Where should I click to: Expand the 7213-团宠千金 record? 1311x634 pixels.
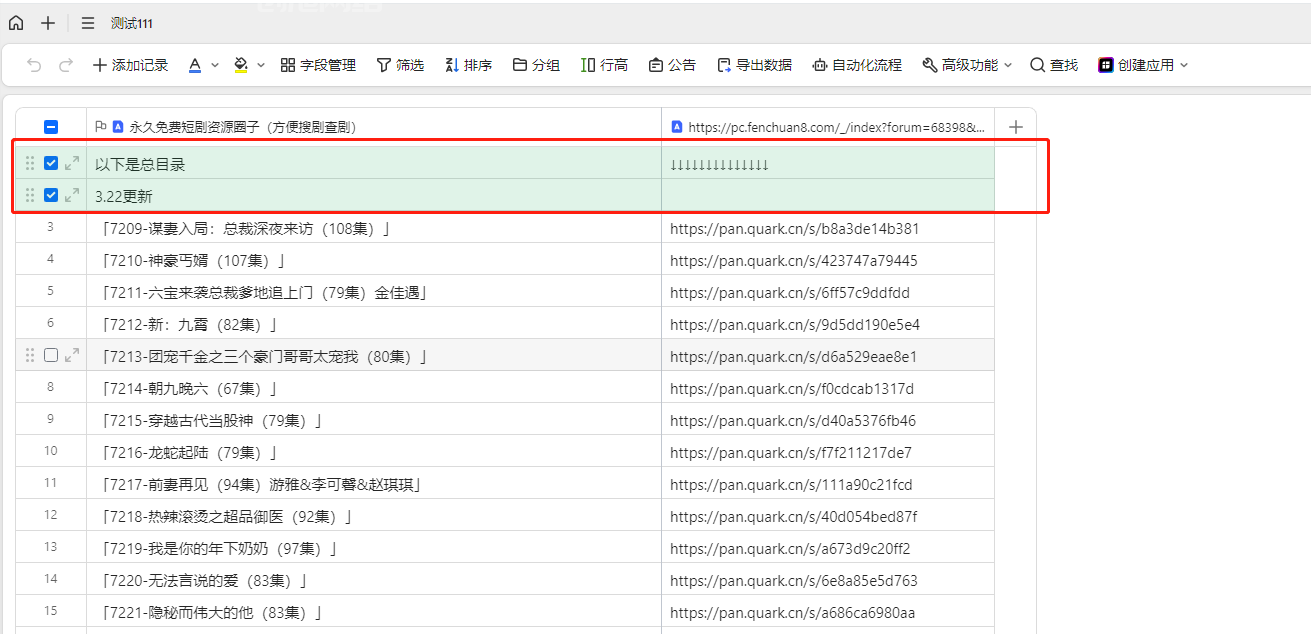pos(72,355)
